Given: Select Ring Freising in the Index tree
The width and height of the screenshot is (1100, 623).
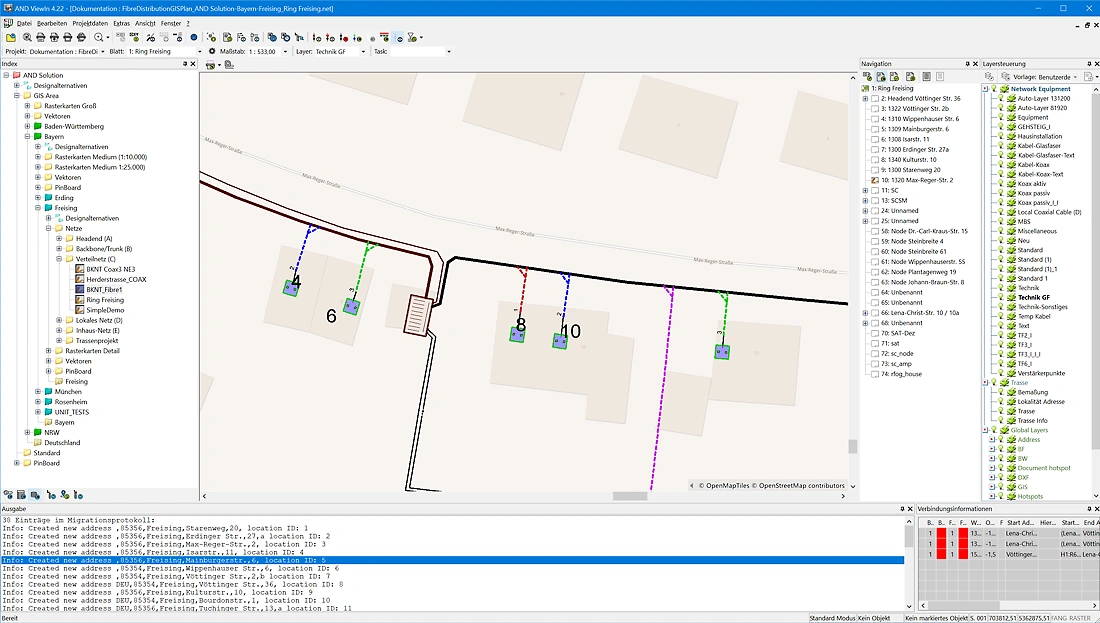Looking at the screenshot, I should 105,300.
